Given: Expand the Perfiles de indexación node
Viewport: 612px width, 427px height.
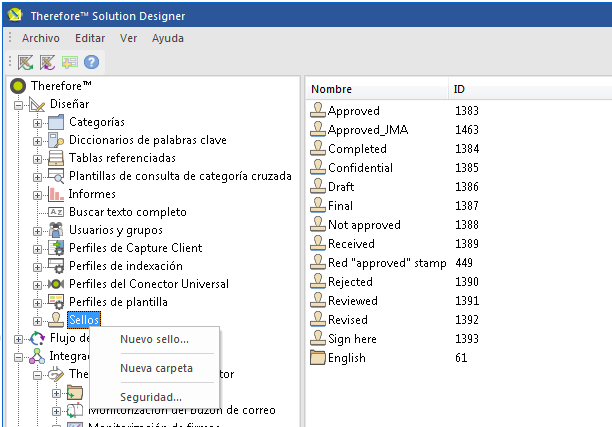Looking at the screenshot, I should click(38, 266).
